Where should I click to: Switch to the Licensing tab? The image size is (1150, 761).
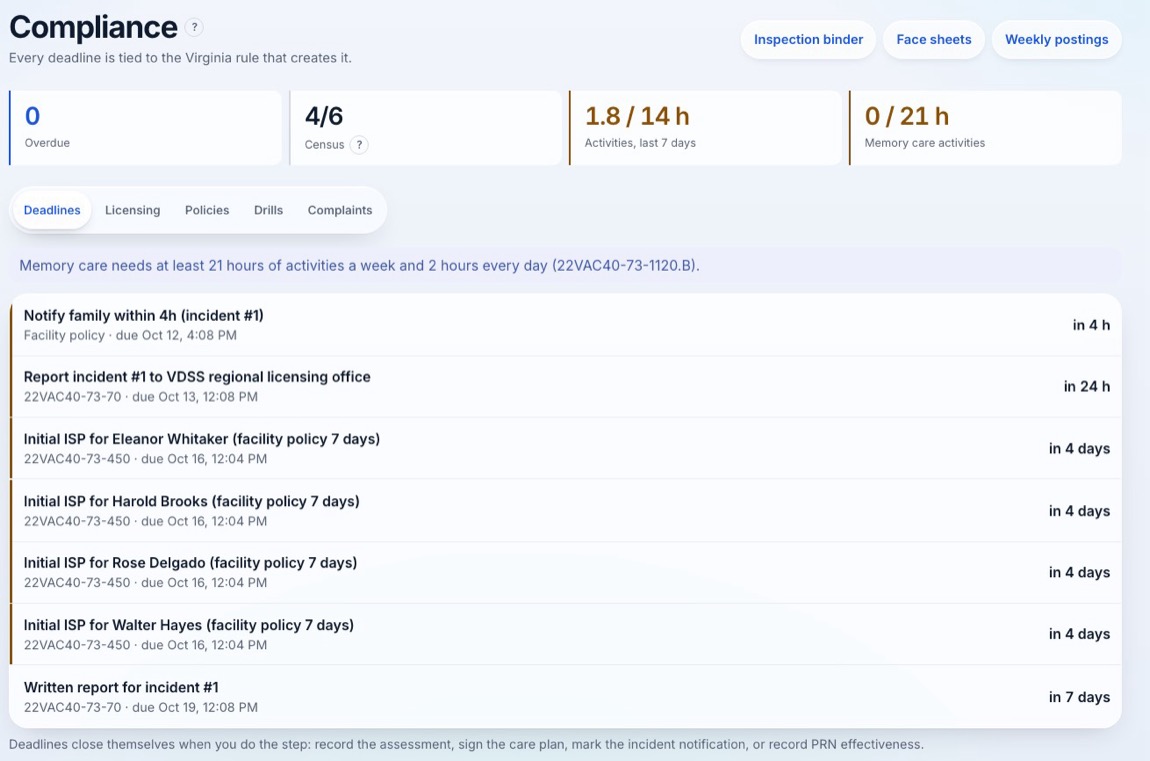132,210
